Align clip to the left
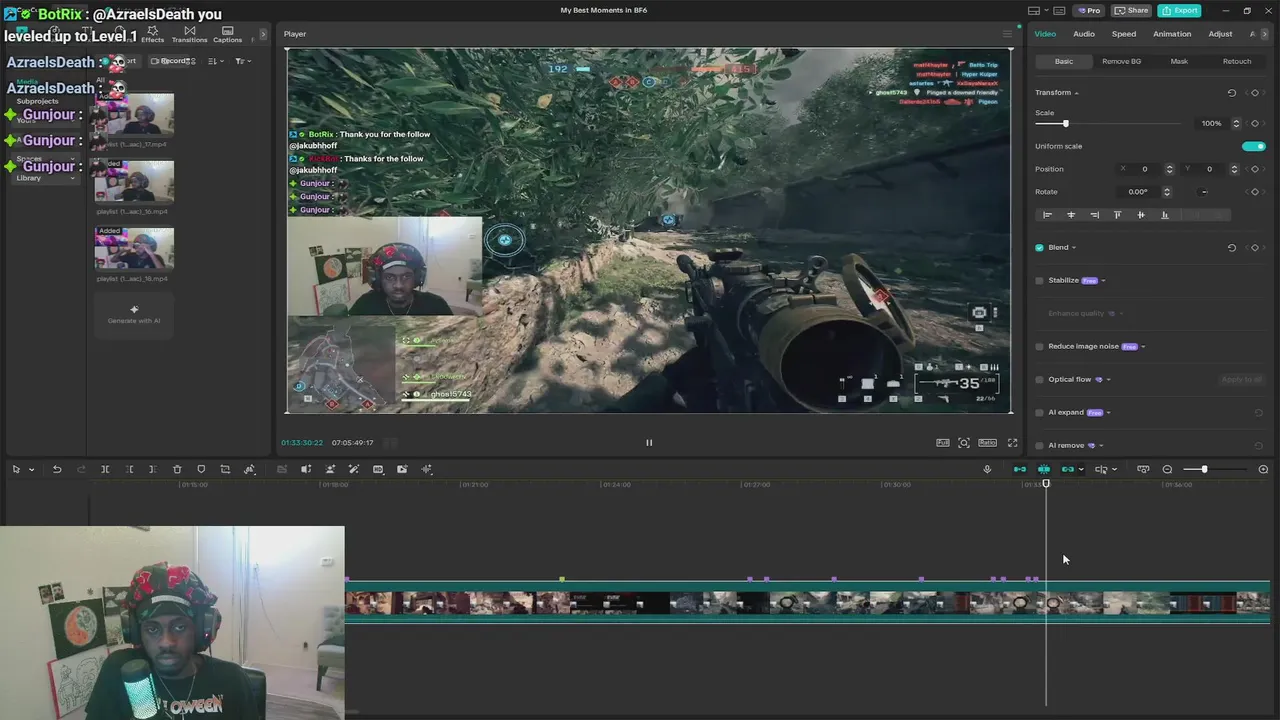 [1047, 215]
